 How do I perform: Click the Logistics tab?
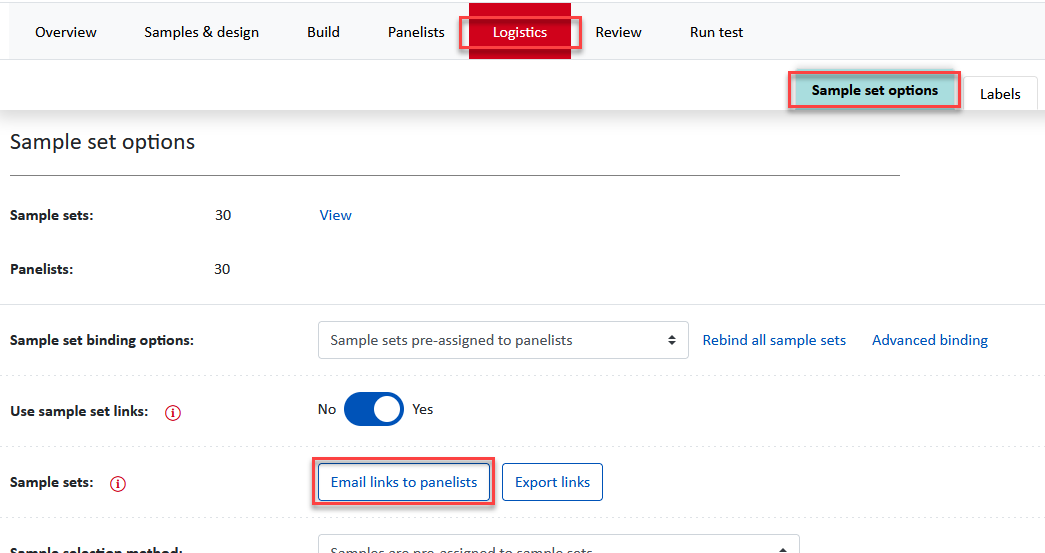click(520, 32)
